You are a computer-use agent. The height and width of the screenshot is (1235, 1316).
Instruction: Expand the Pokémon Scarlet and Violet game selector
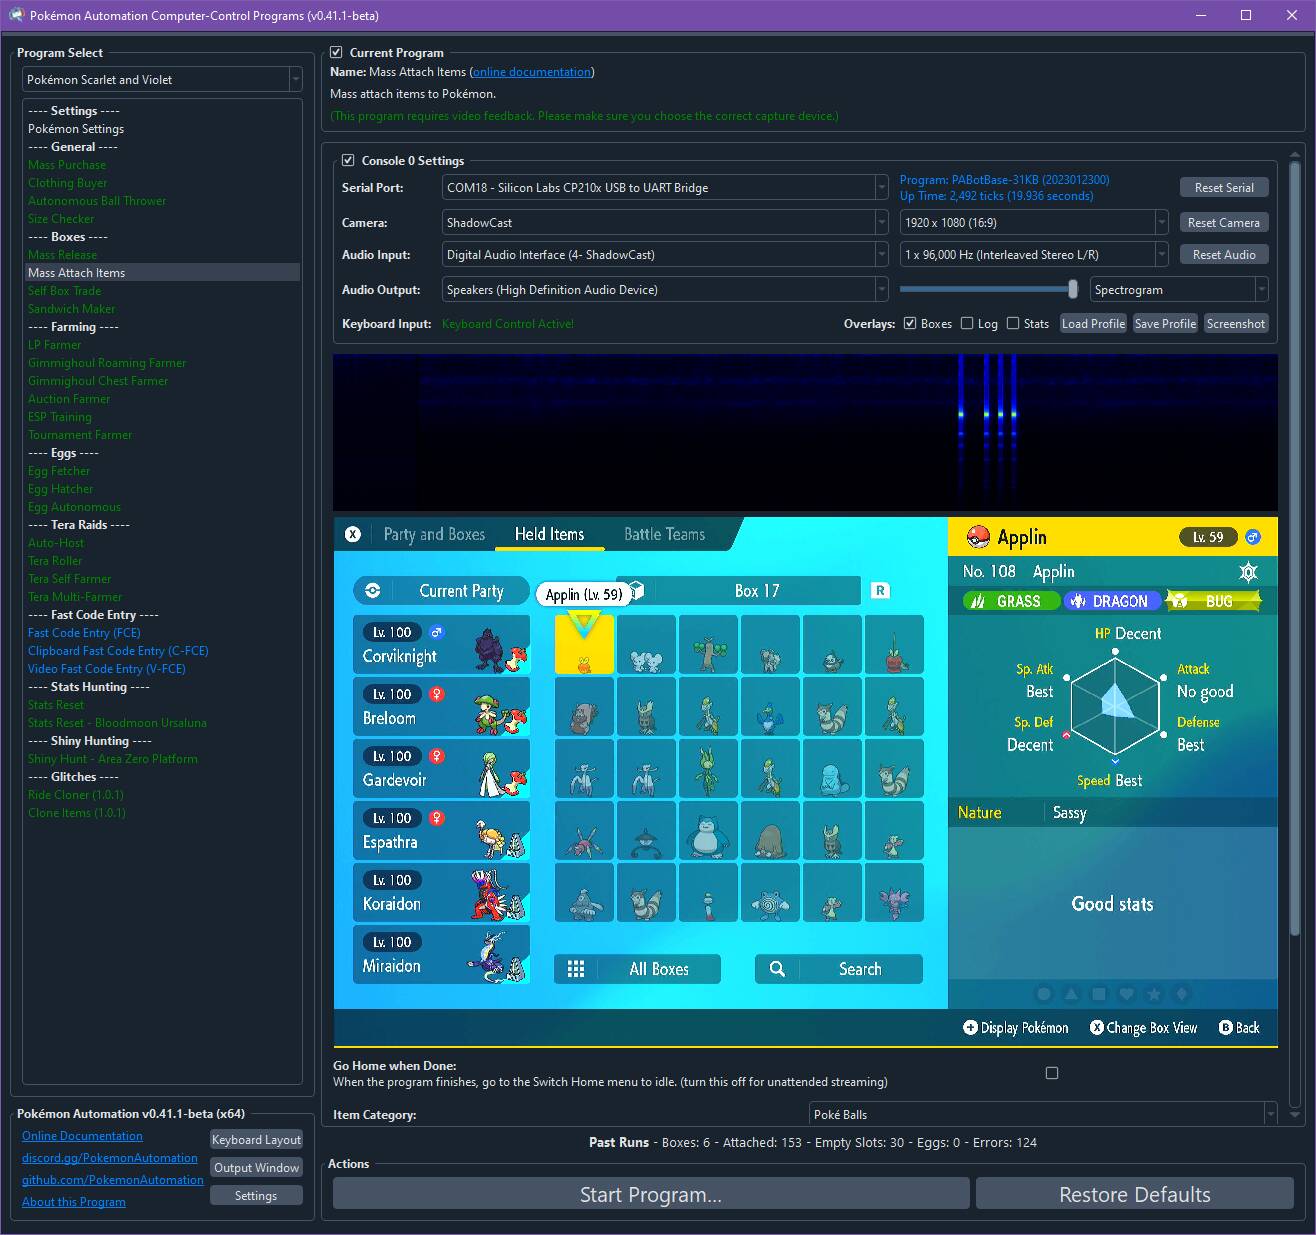tap(162, 80)
